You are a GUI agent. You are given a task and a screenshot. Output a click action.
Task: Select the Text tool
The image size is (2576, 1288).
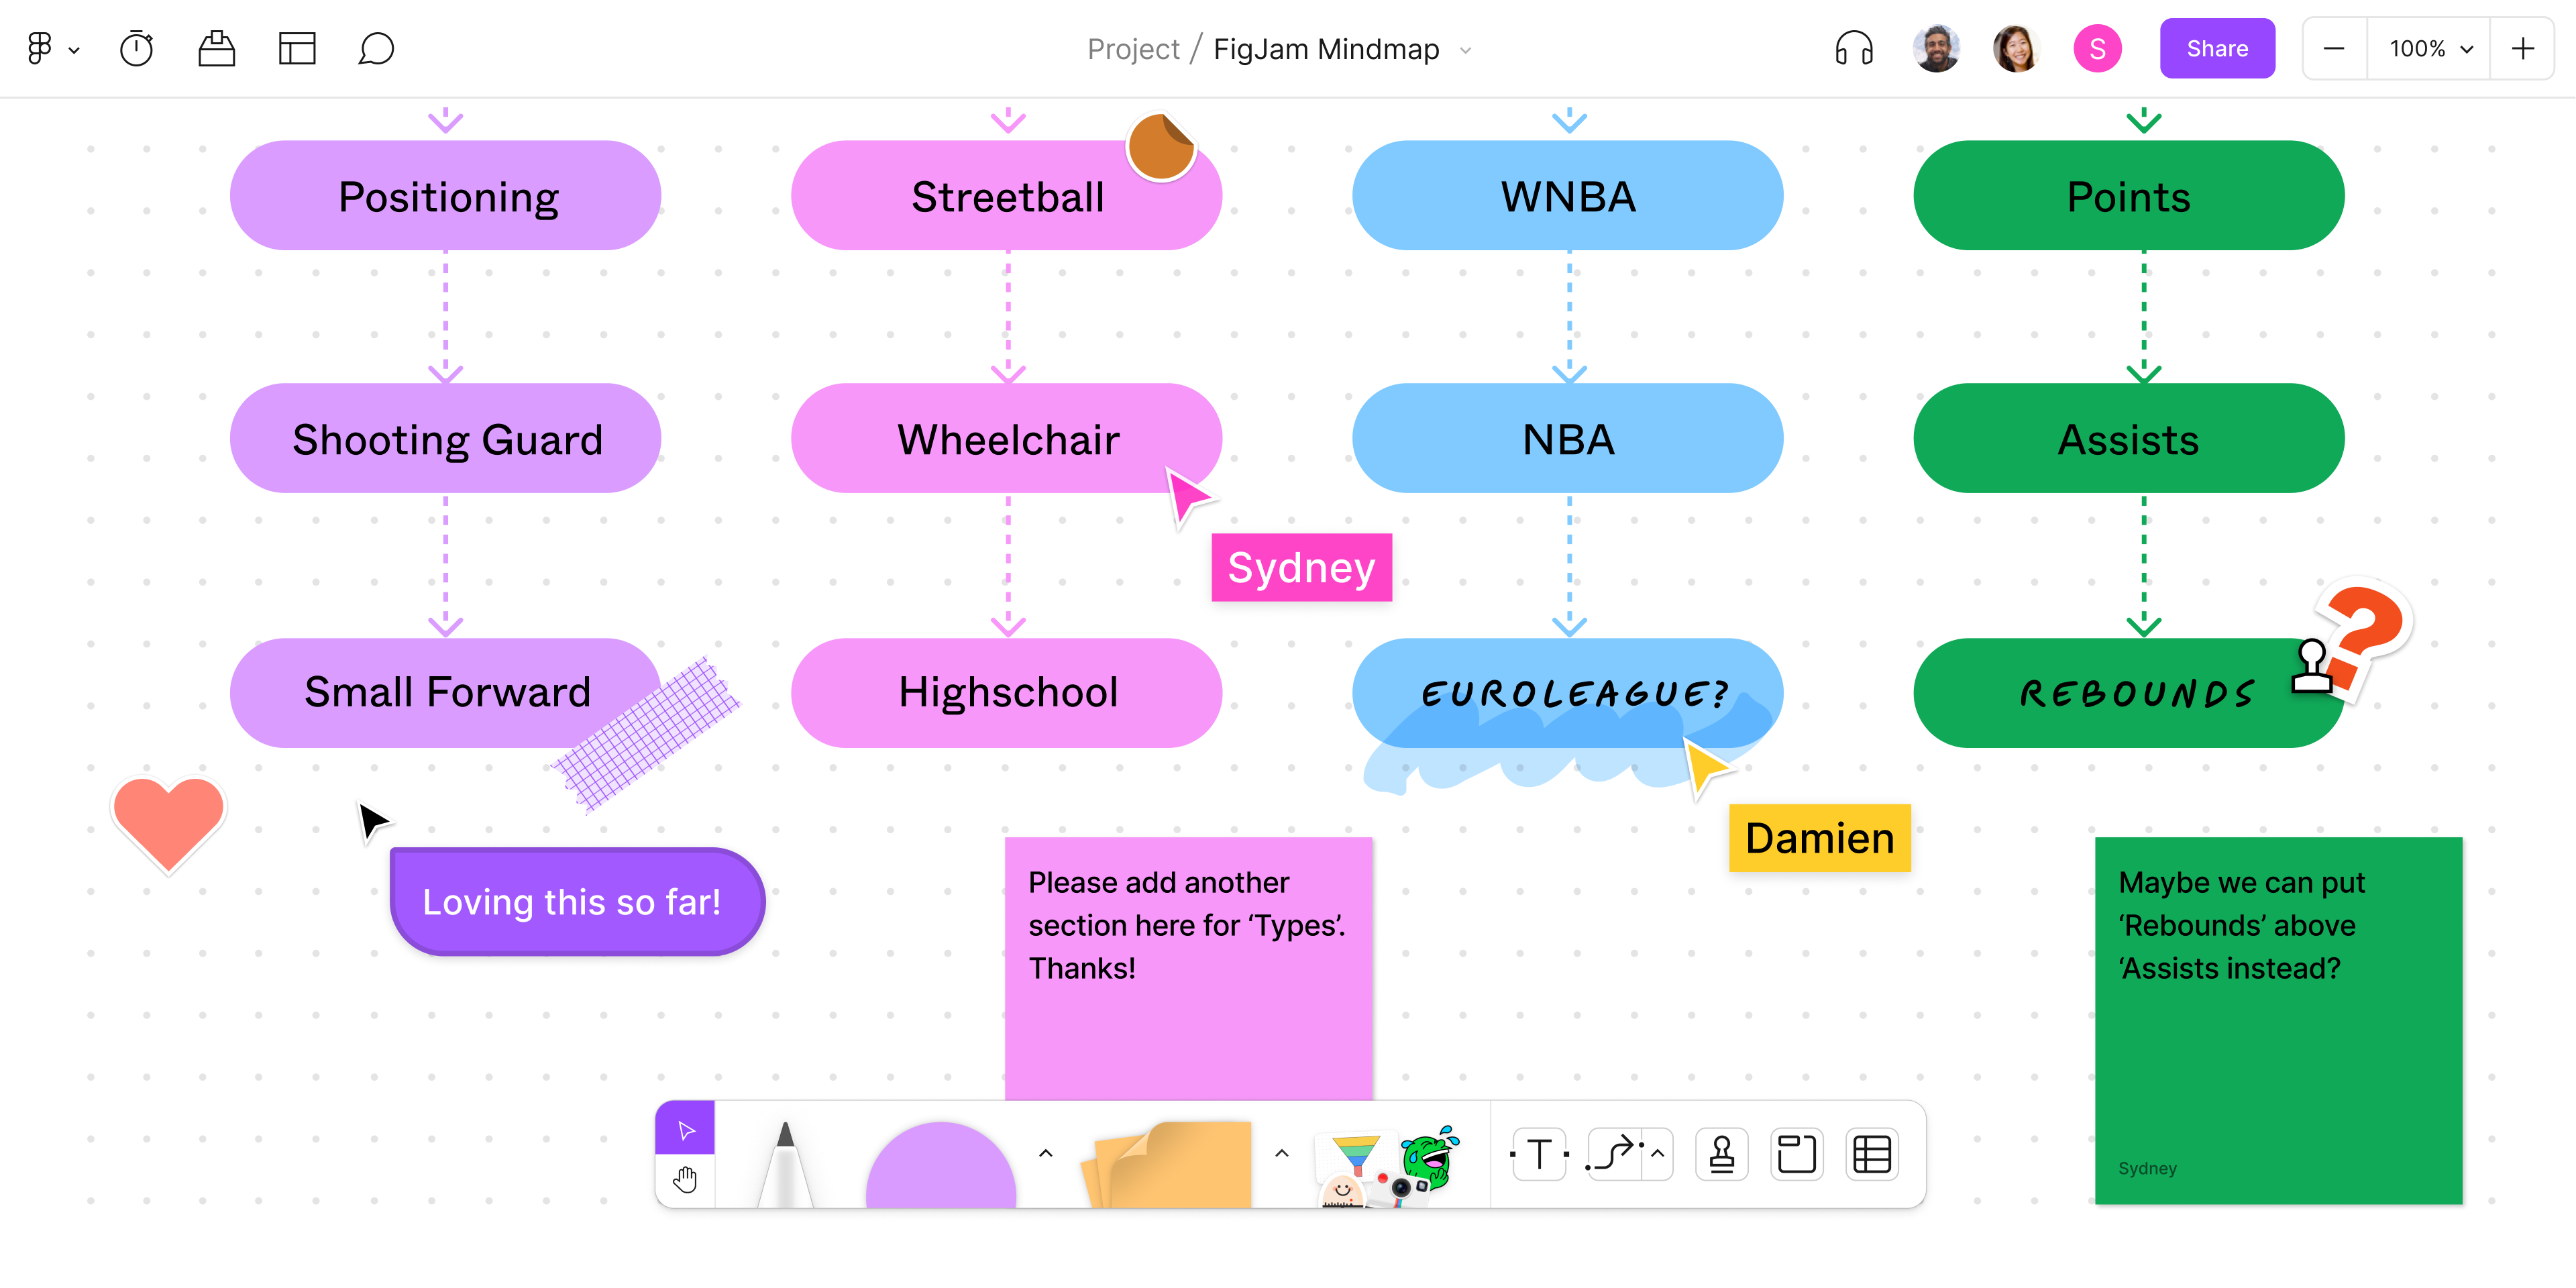[x=1539, y=1155]
